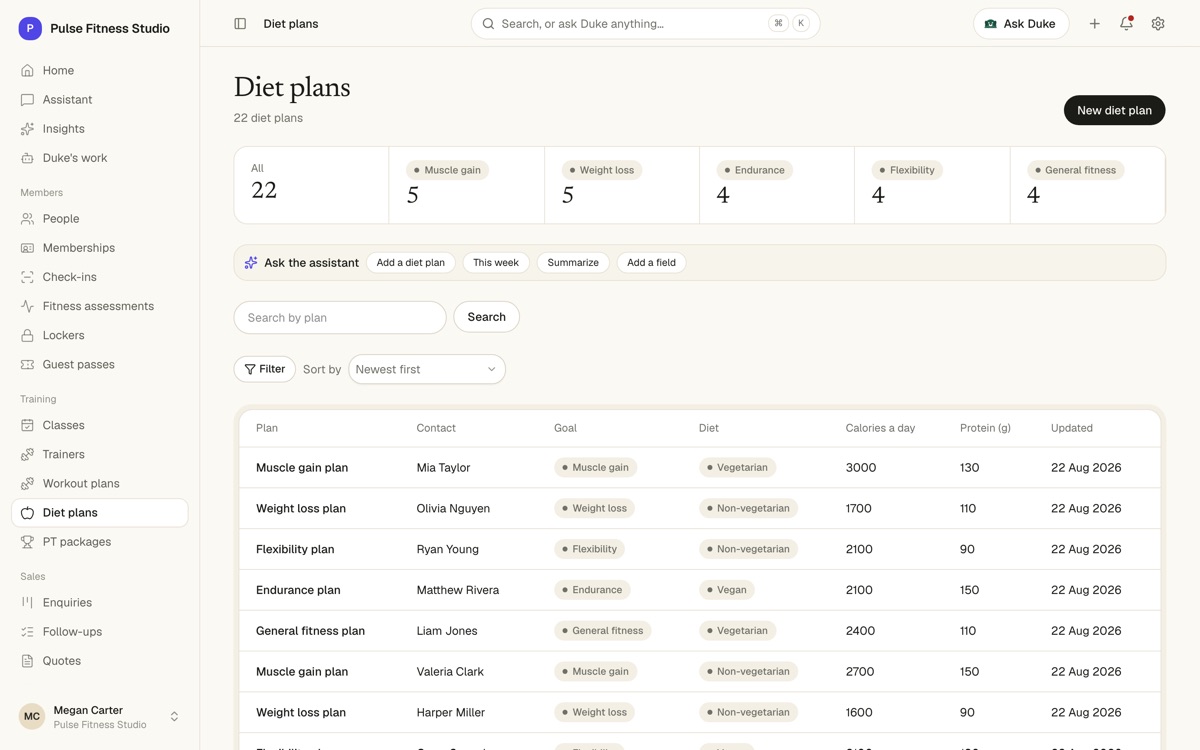Select the Weight loss category tab
The height and width of the screenshot is (750, 1200).
[622, 185]
